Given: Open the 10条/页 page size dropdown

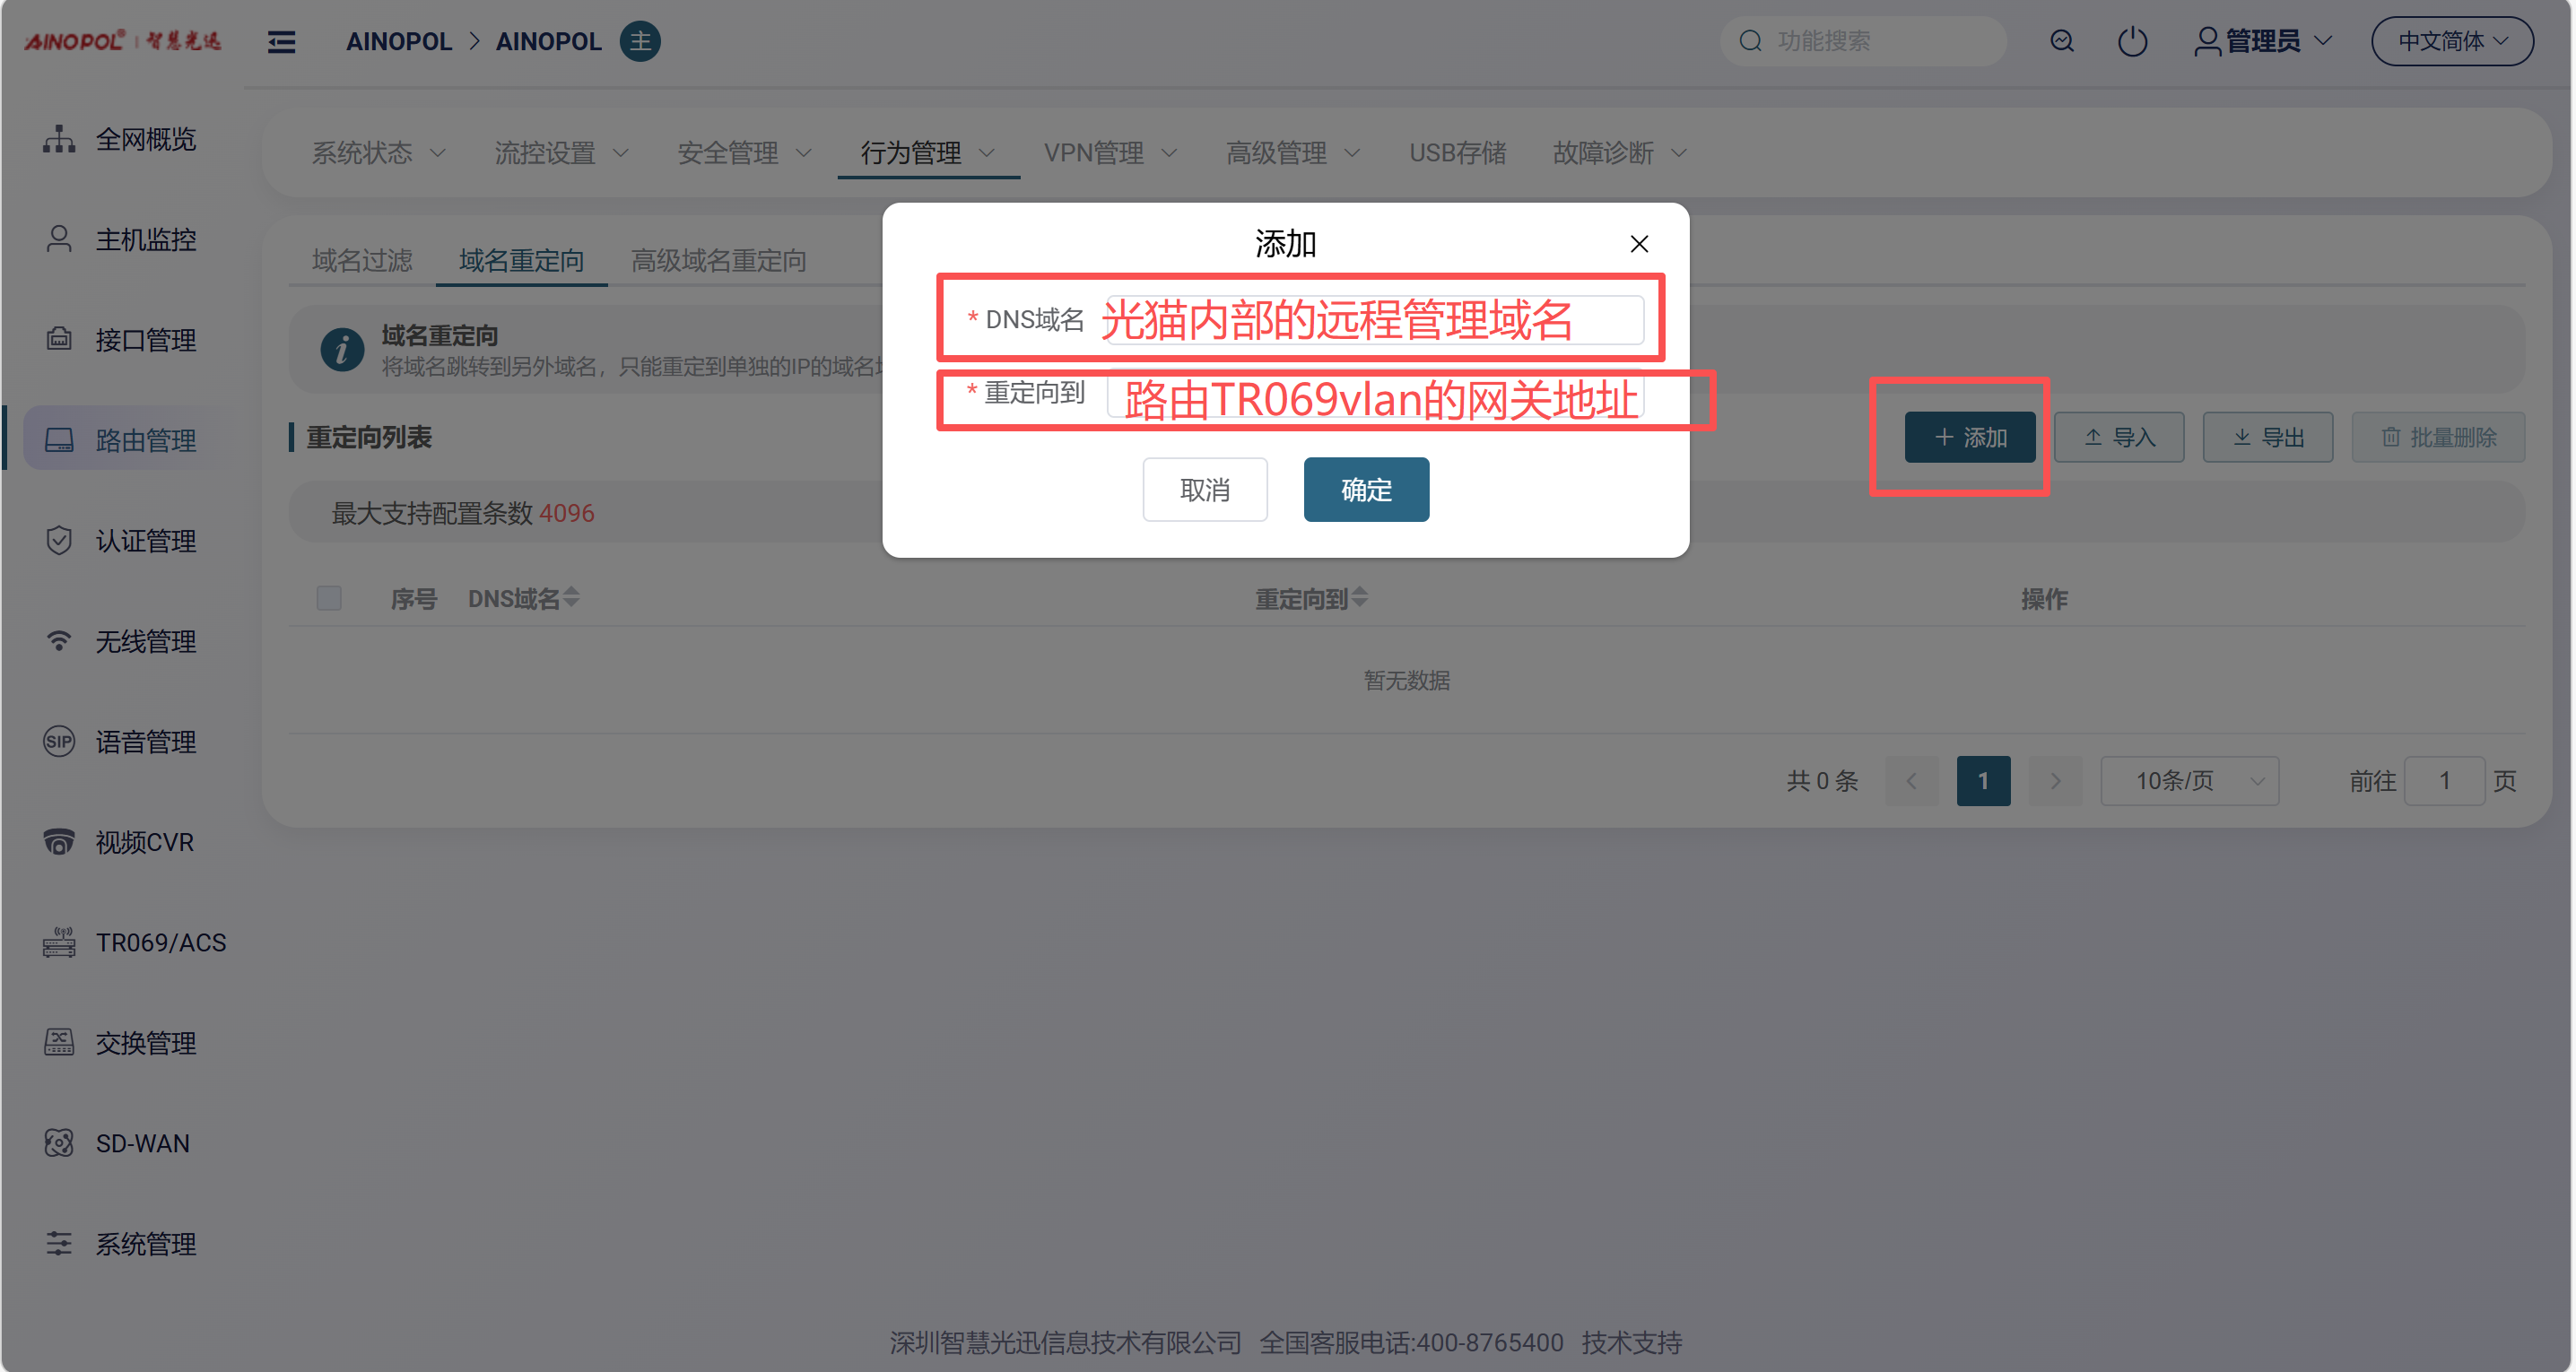Looking at the screenshot, I should coord(2189,781).
